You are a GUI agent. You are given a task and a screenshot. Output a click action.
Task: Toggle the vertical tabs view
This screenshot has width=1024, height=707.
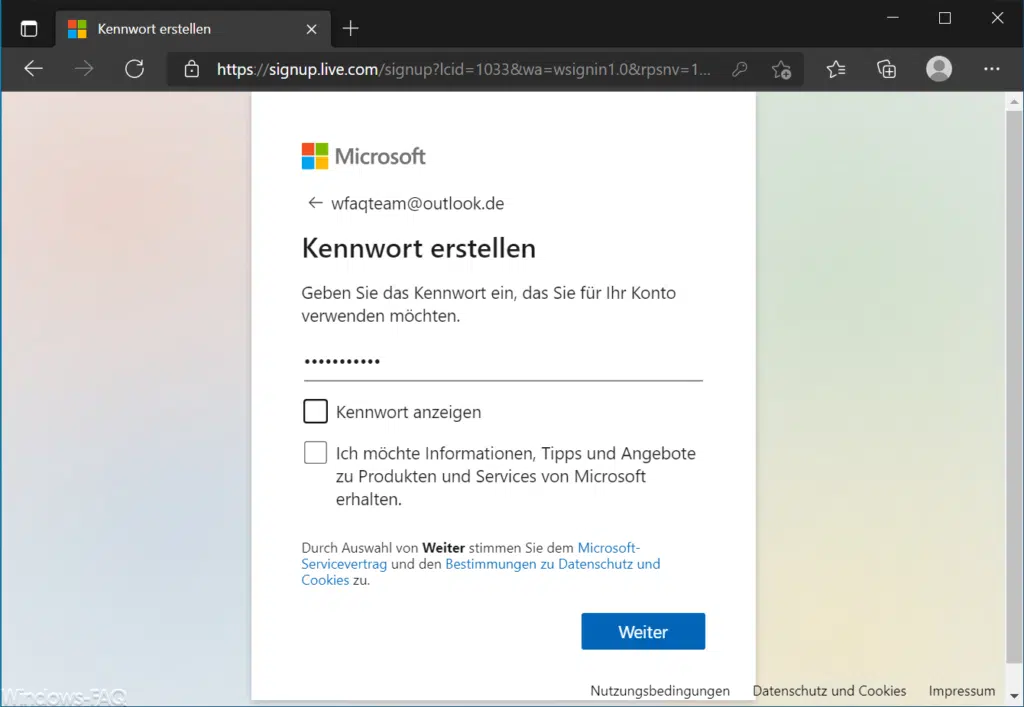28,27
